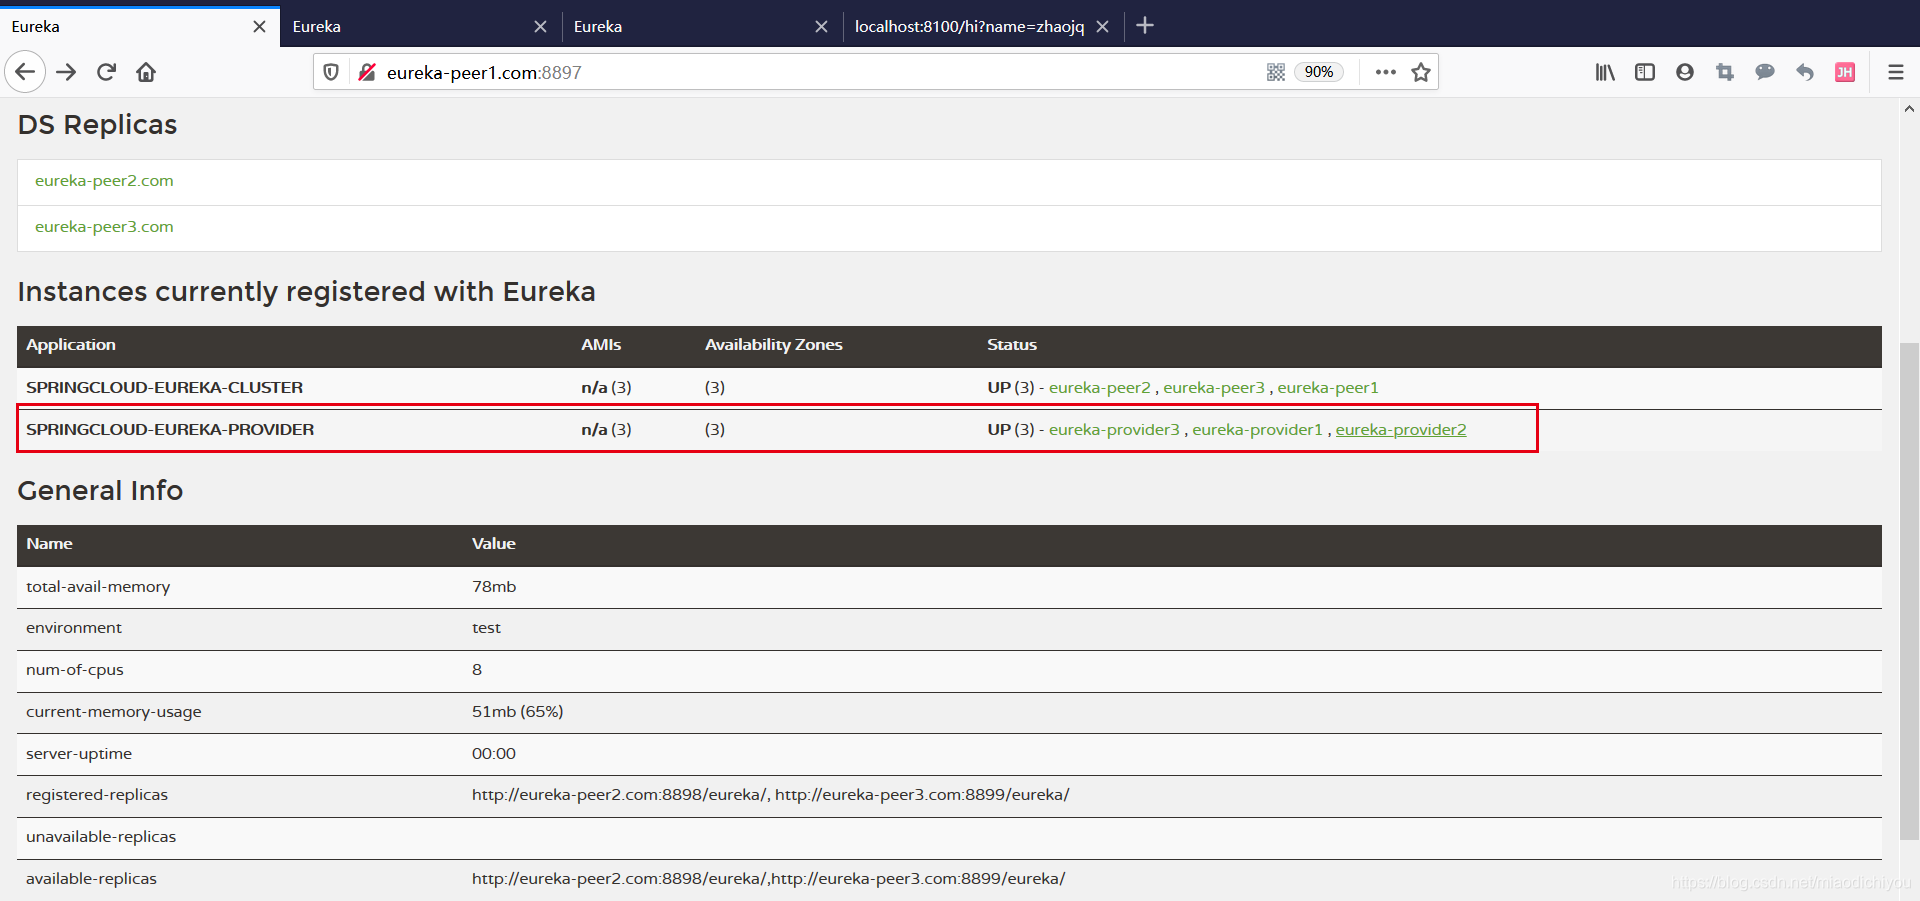Click the registered-replicas URL value
The width and height of the screenshot is (1920, 901).
pos(771,795)
